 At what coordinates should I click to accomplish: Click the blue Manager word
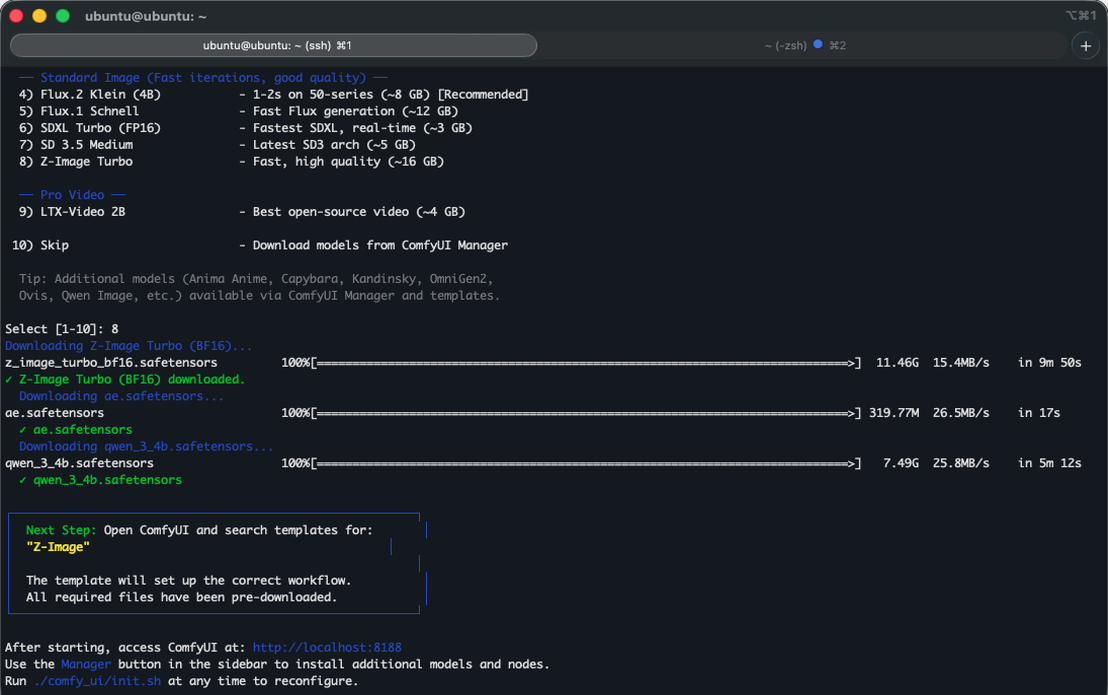pyautogui.click(x=86, y=664)
